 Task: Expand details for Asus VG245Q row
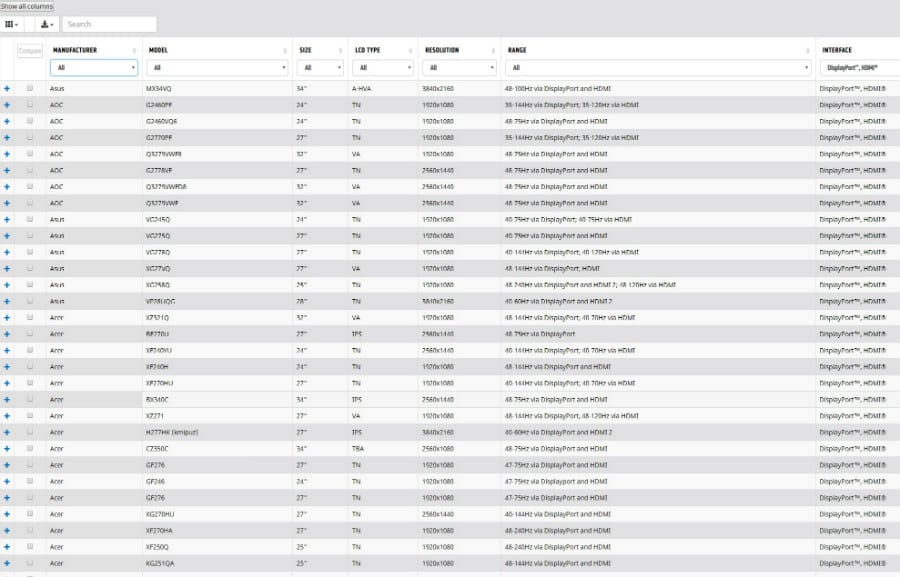tap(7, 219)
